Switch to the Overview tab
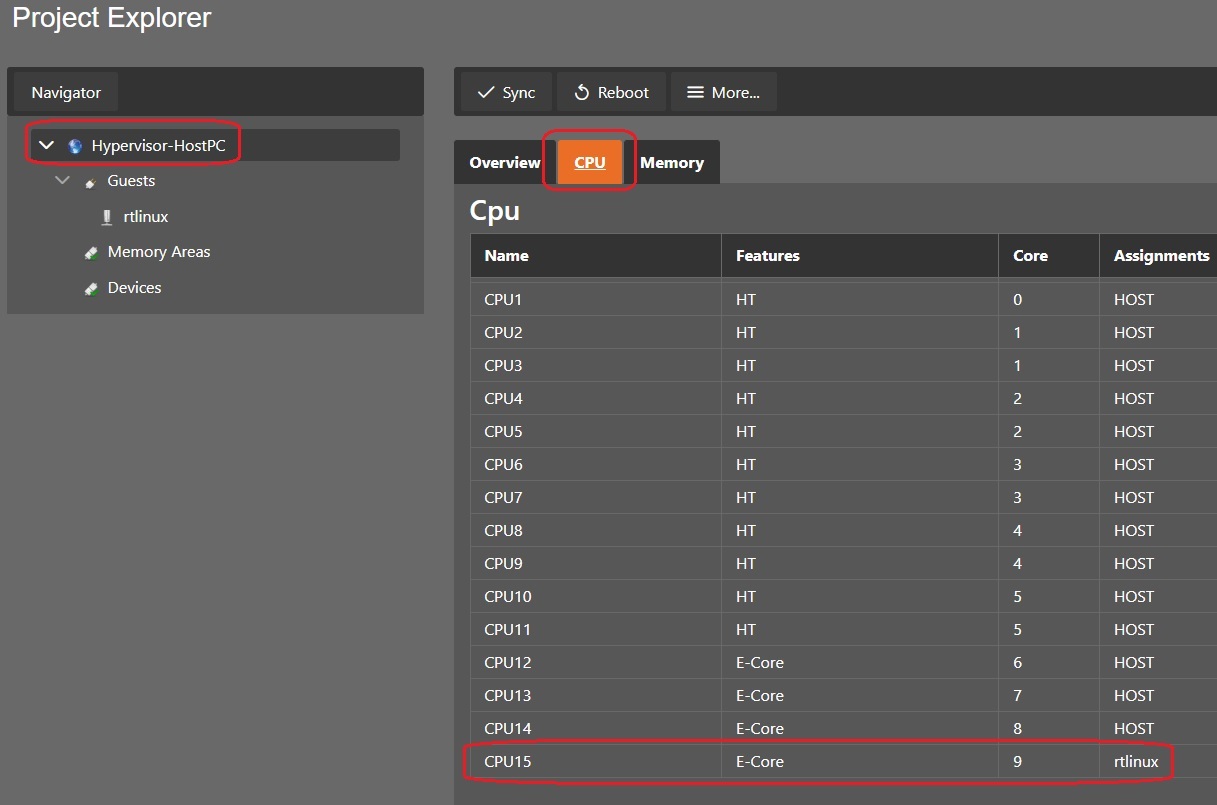Image resolution: width=1217 pixels, height=805 pixels. coord(504,163)
